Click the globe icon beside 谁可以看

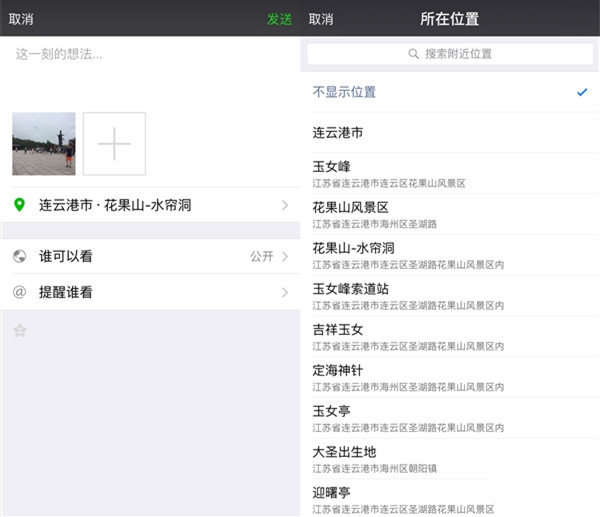point(19,257)
